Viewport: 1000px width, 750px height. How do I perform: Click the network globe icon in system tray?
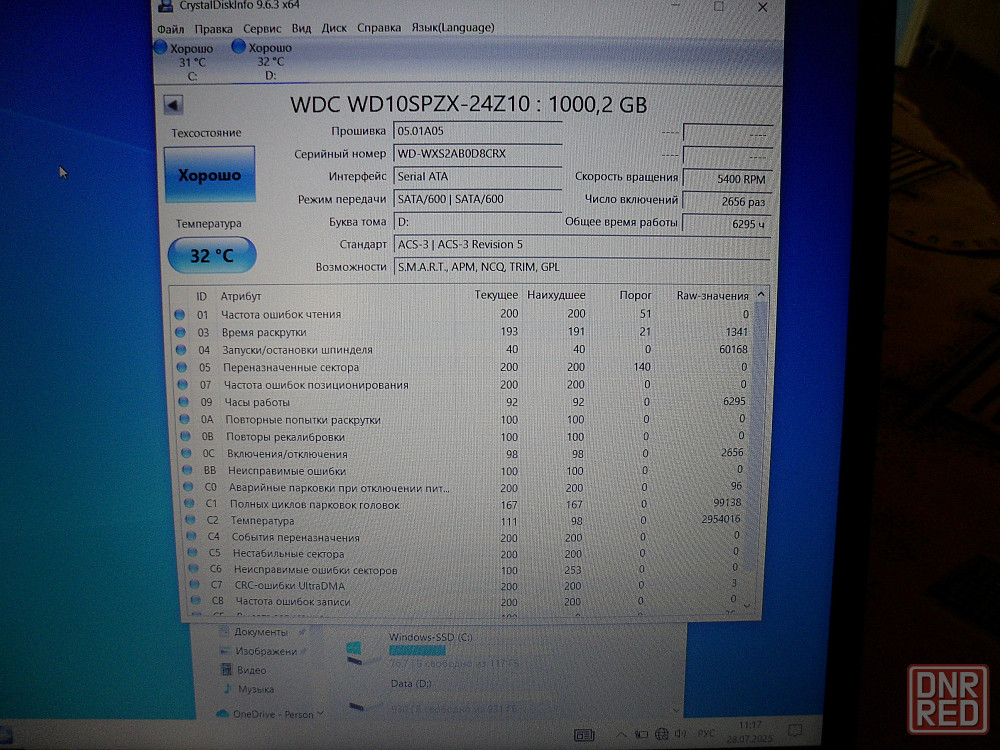tap(661, 734)
